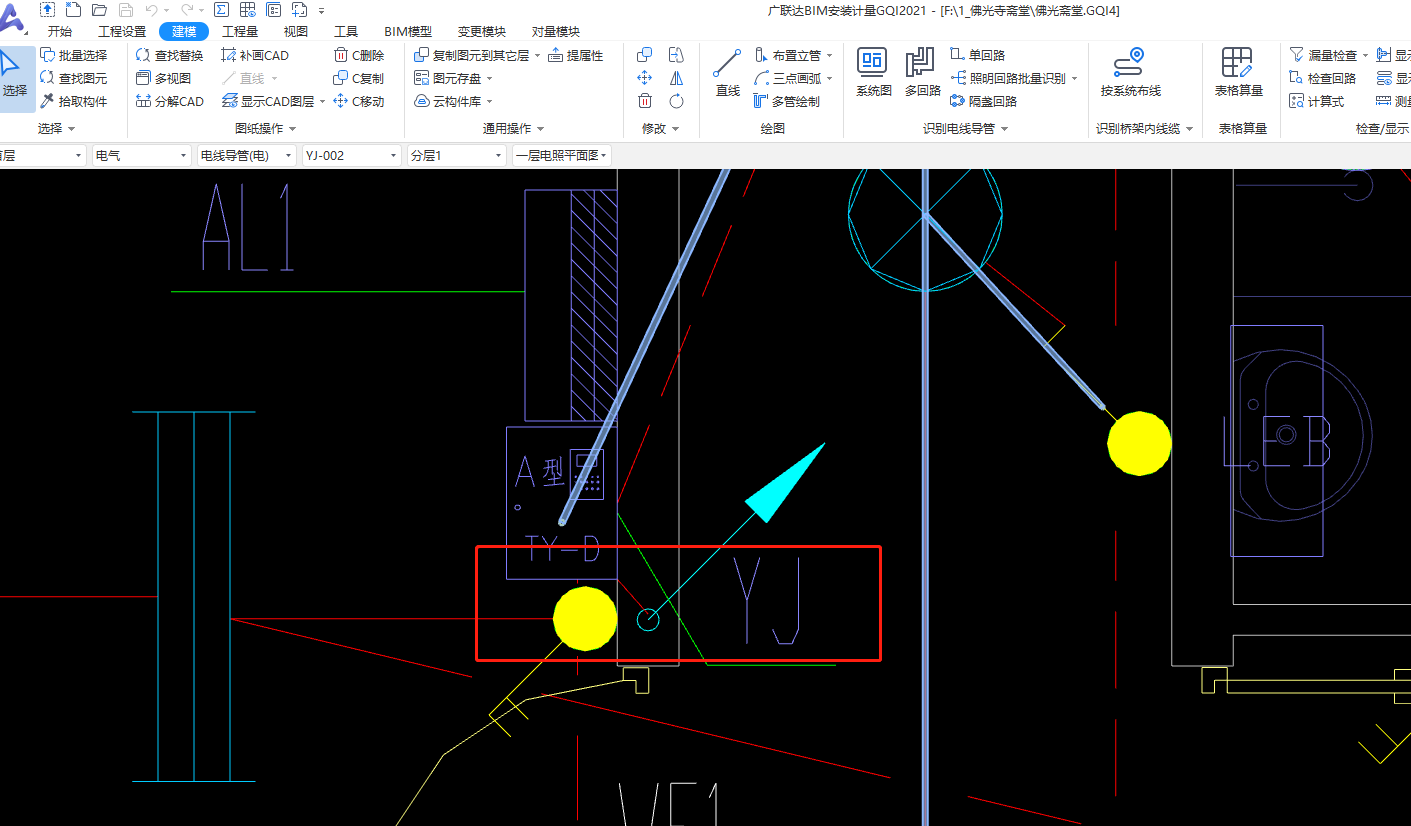Click 三点画弧 three-point arc
This screenshot has width=1411, height=826.
pos(788,78)
